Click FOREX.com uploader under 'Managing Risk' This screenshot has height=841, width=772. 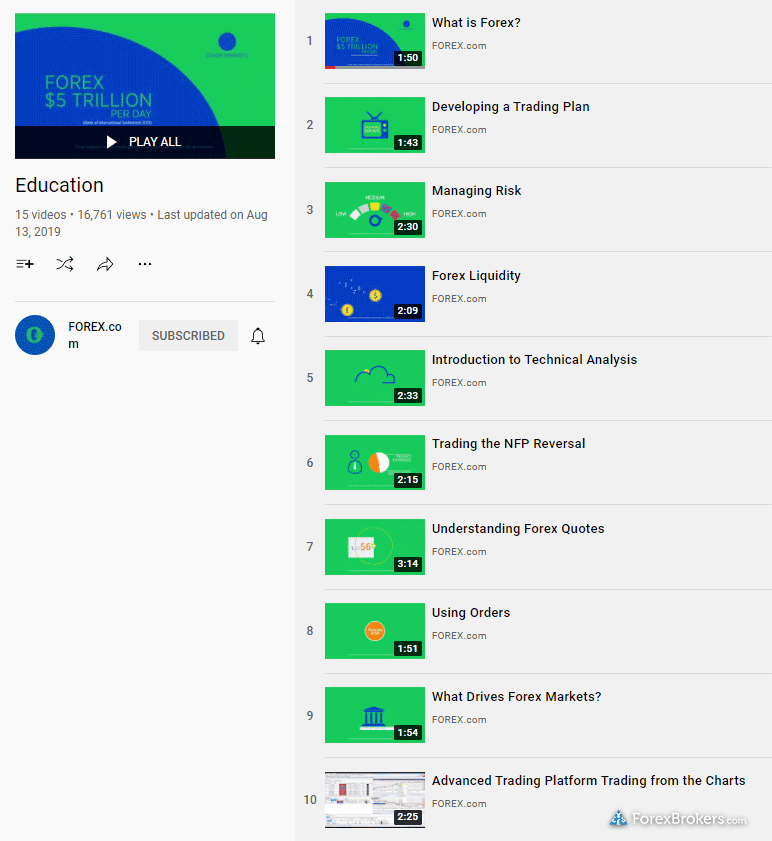pyautogui.click(x=459, y=214)
